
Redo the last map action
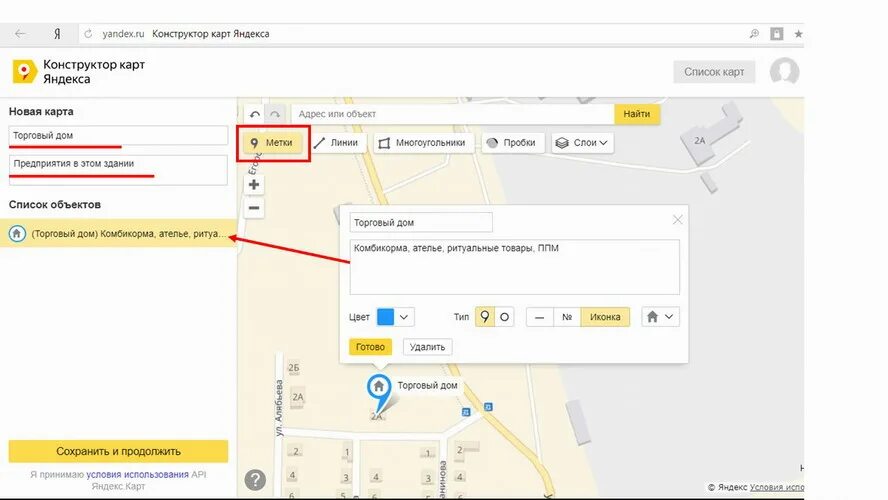(275, 114)
